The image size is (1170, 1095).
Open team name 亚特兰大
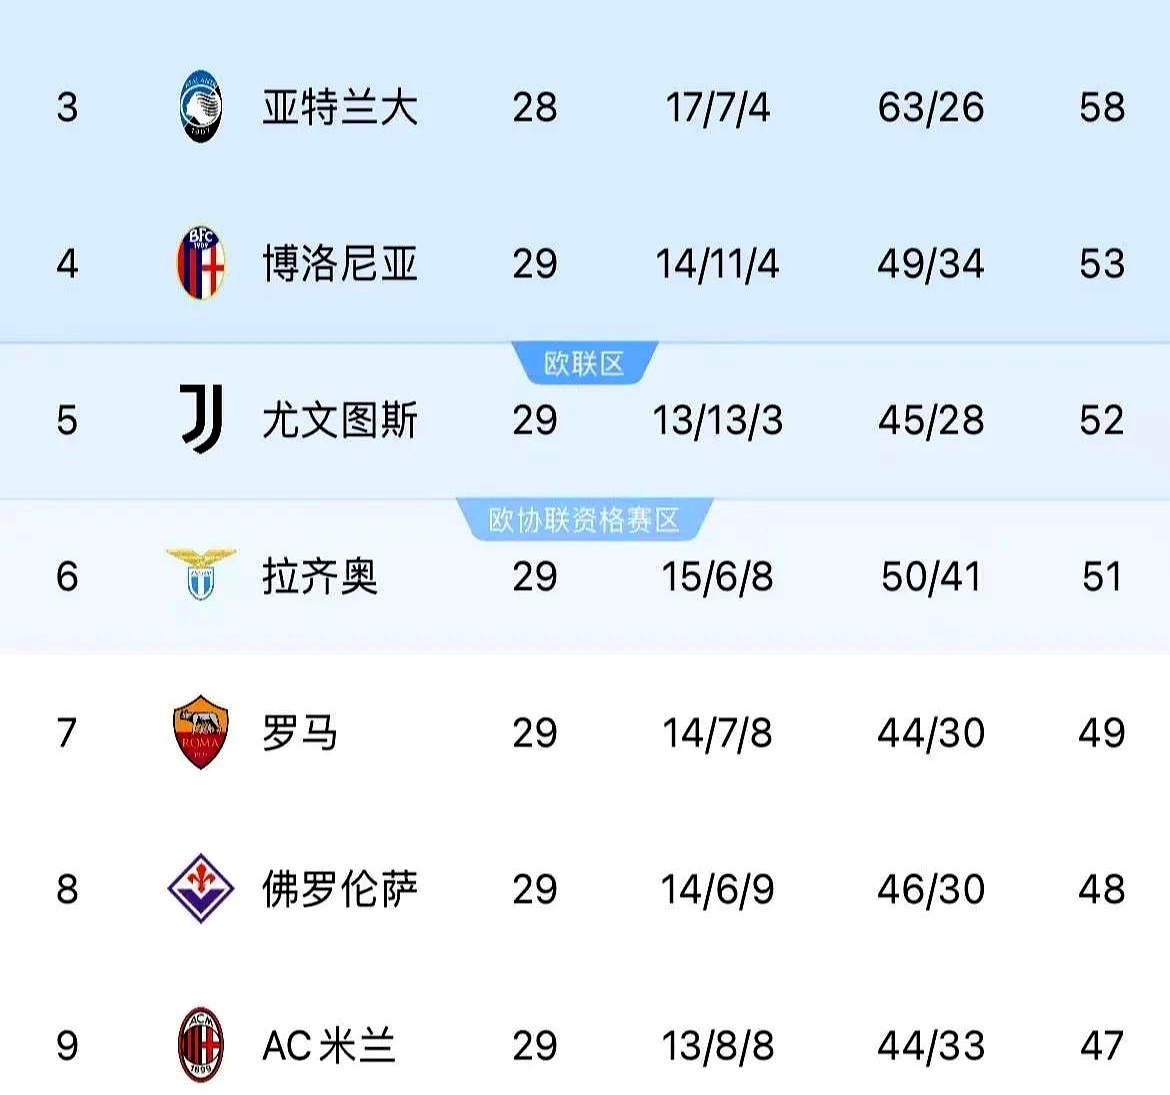click(340, 107)
